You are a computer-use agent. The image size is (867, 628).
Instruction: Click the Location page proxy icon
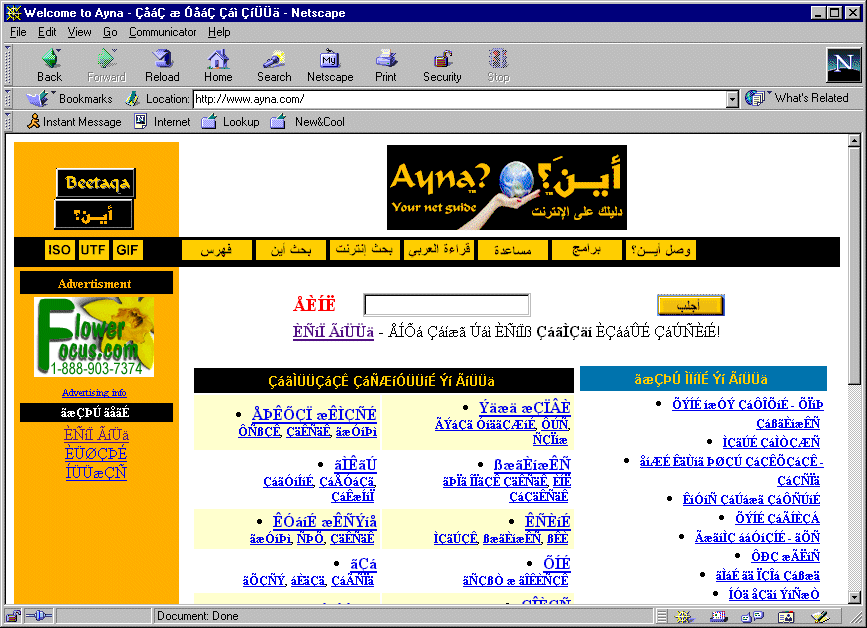click(132, 99)
